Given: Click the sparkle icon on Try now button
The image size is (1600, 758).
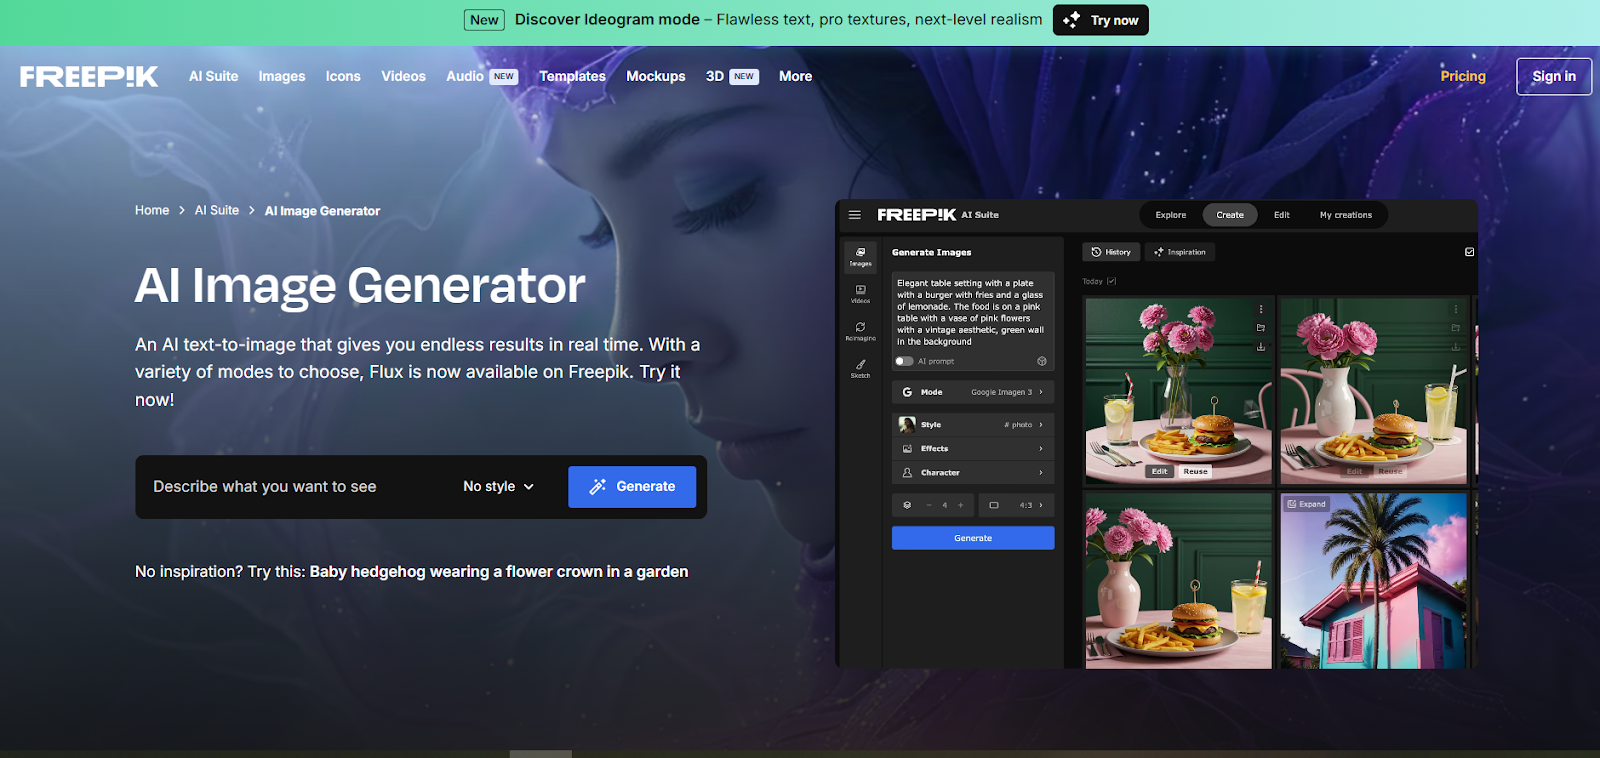Looking at the screenshot, I should click(x=1072, y=20).
